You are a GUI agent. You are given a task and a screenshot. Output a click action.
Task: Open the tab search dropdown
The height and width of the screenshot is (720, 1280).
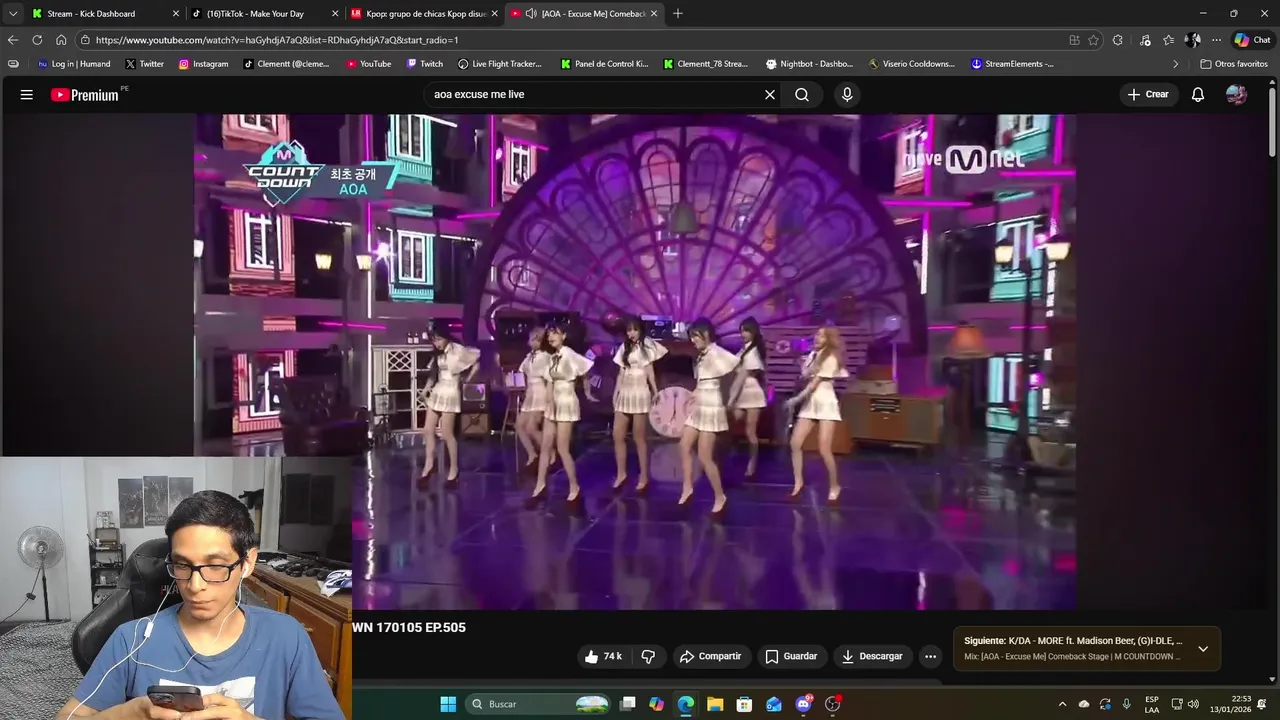point(13,14)
